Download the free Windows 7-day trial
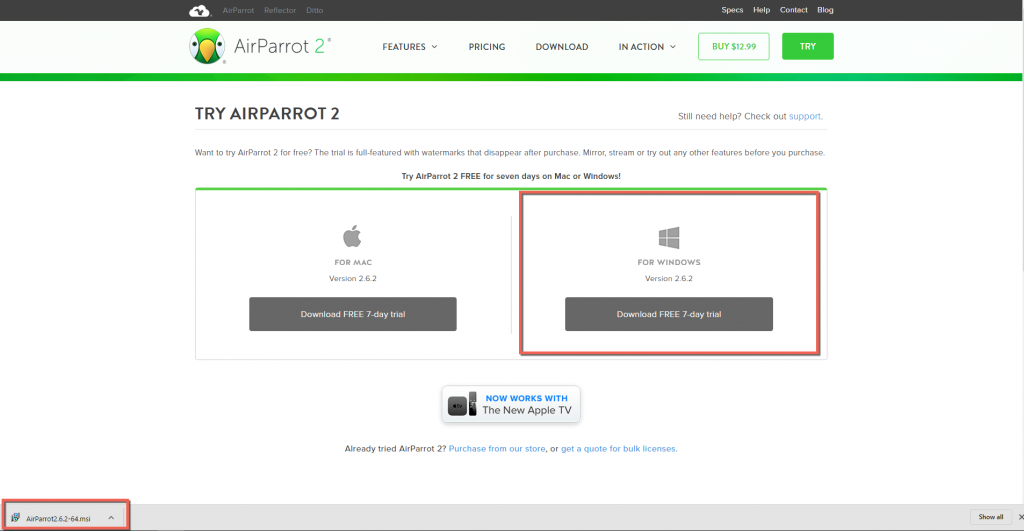Viewport: 1024px width, 531px height. [x=668, y=314]
